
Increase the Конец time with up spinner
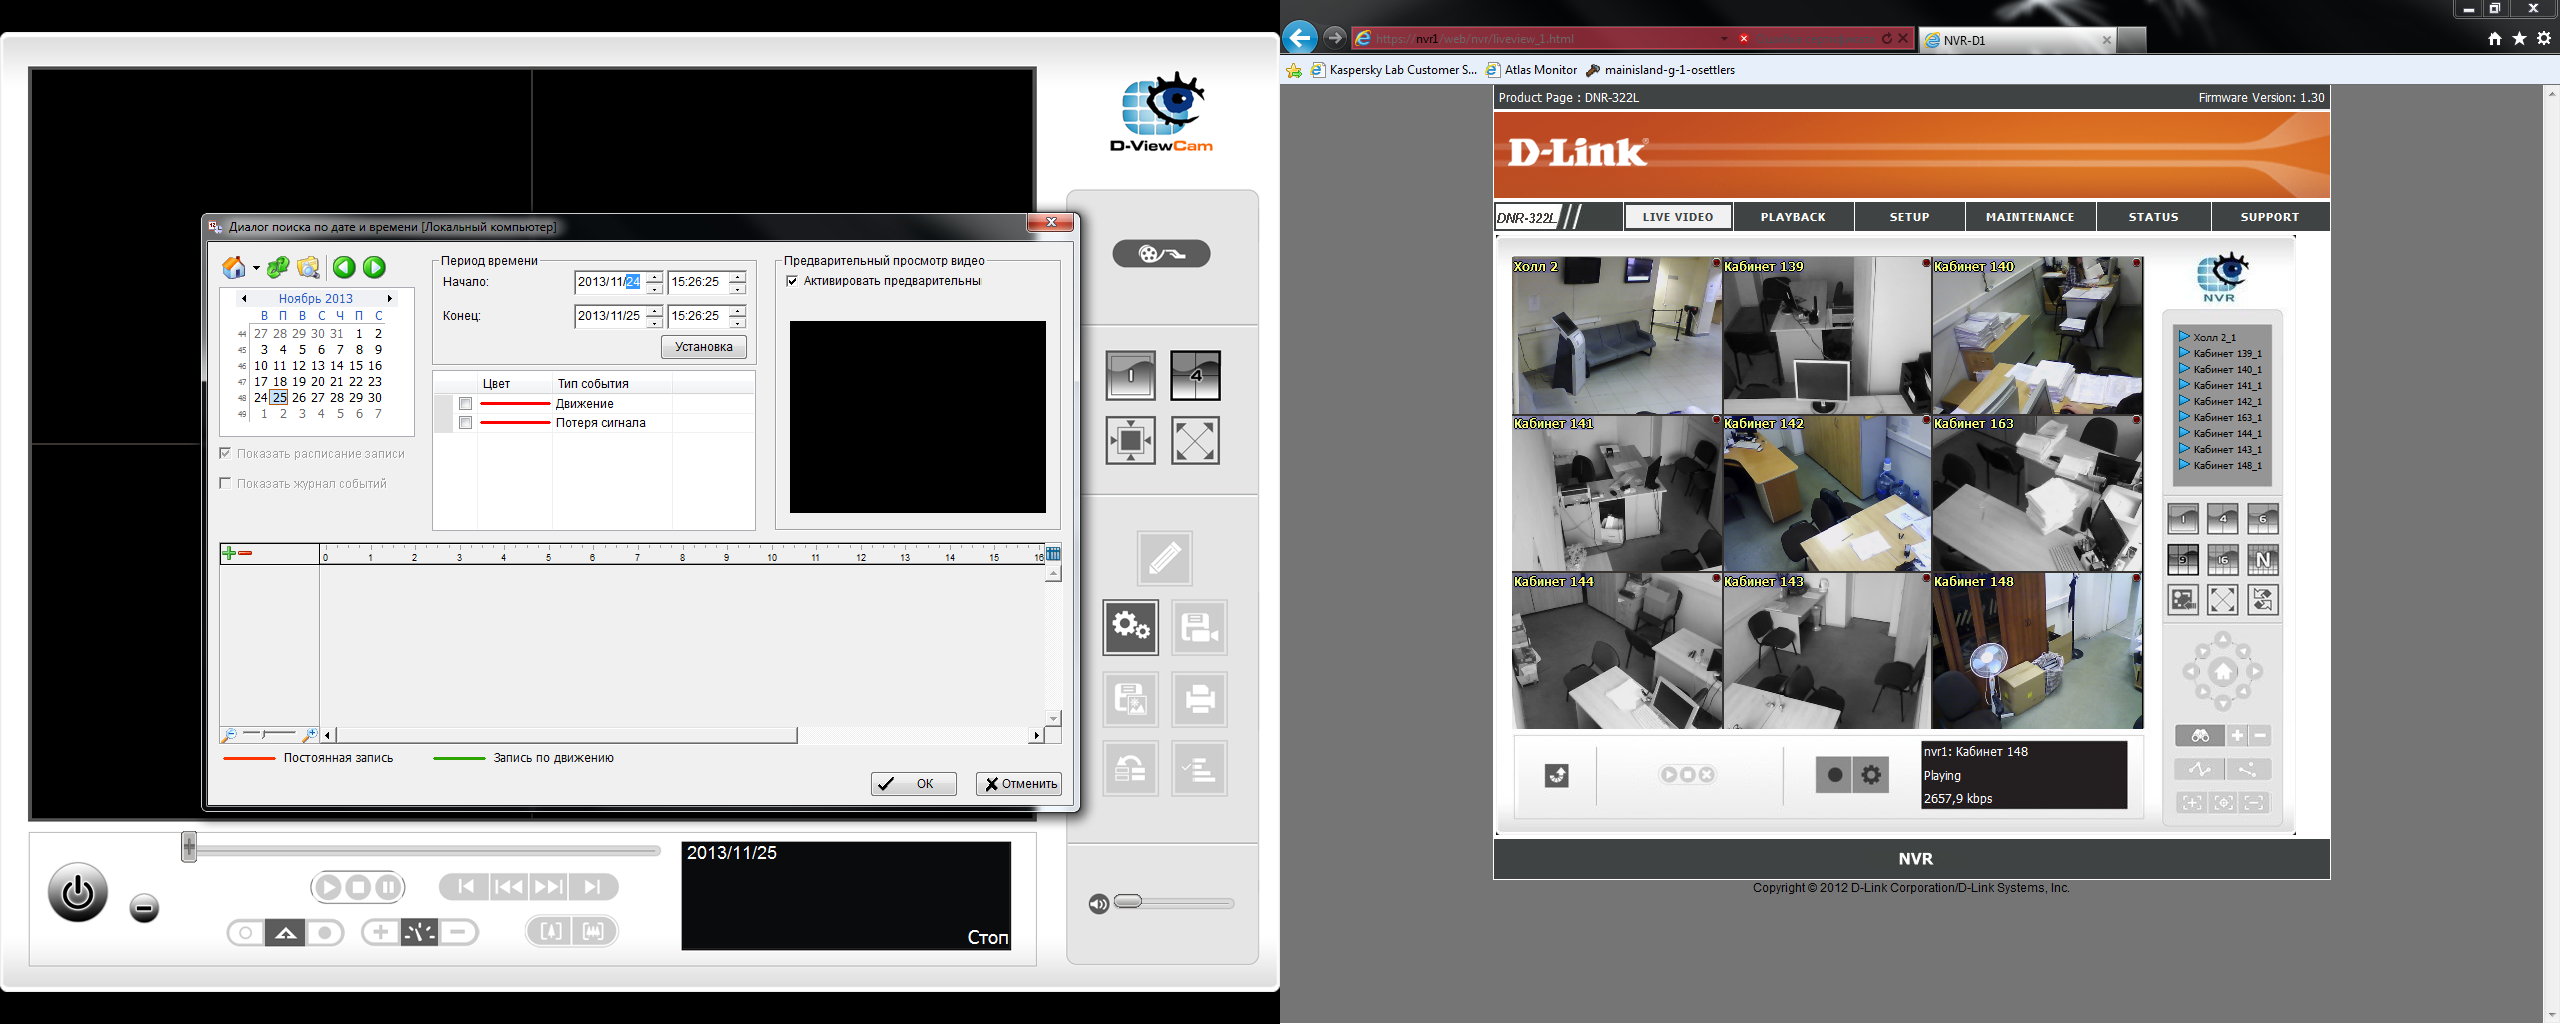737,311
